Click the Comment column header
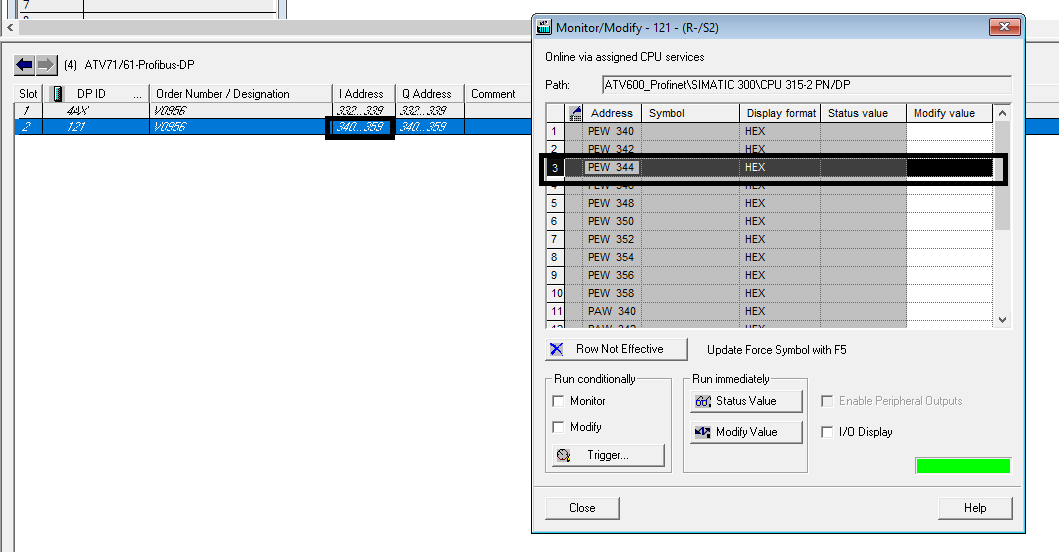The height and width of the screenshot is (552, 1059). [x=498, y=94]
